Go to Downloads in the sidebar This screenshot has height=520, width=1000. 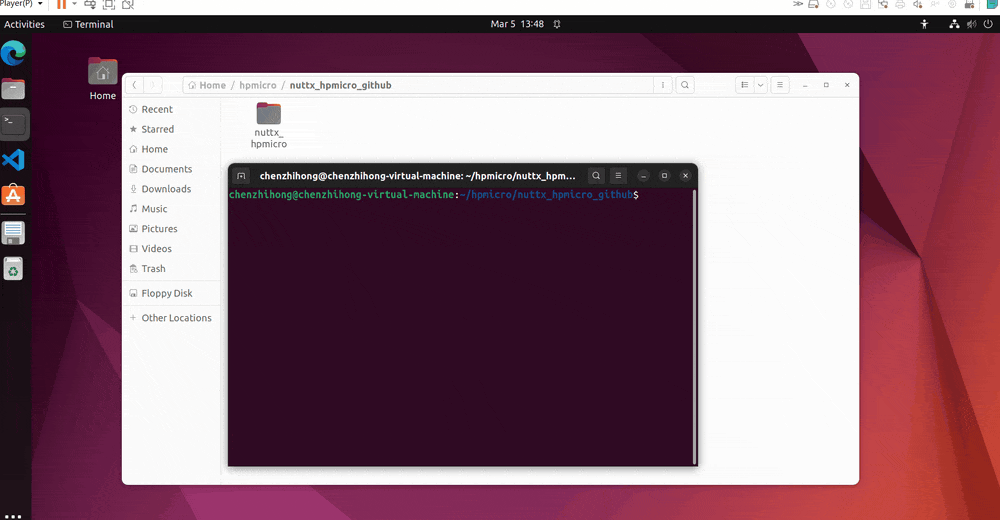(166, 189)
